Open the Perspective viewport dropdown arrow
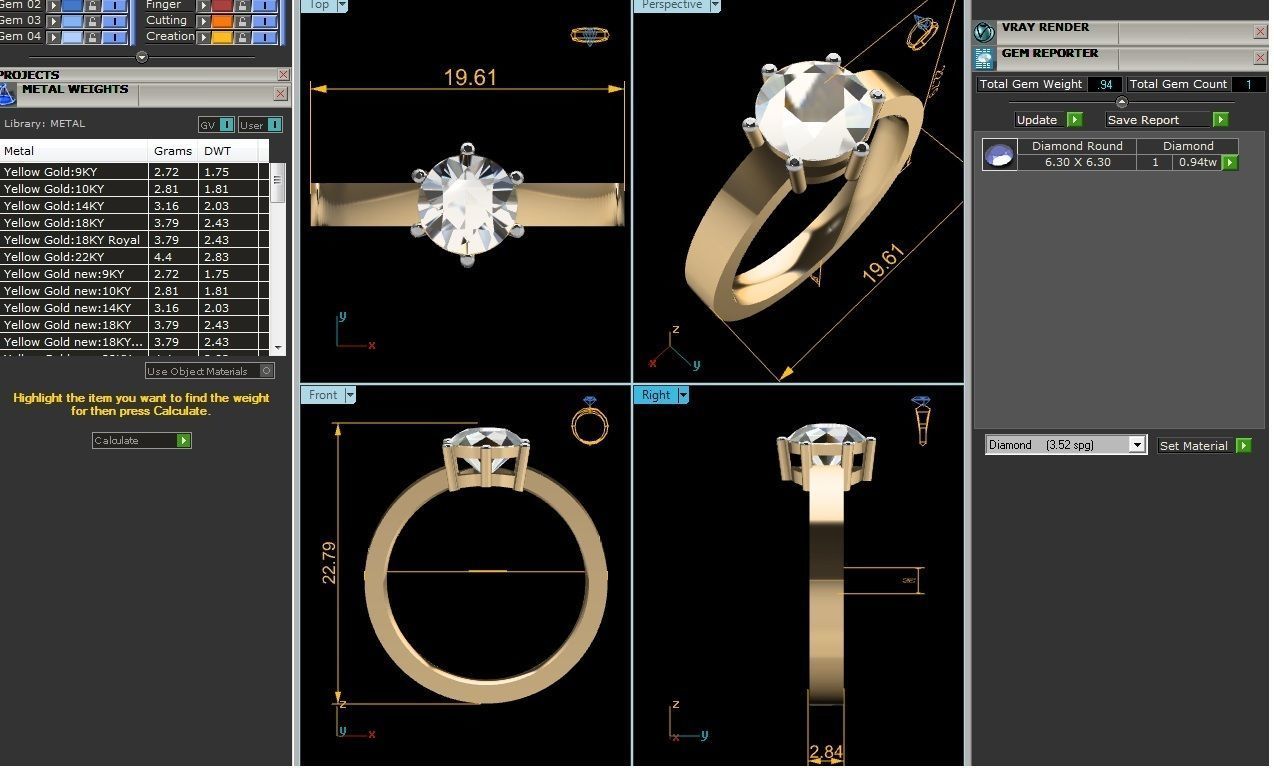Image resolution: width=1274 pixels, height=780 pixels. click(715, 5)
